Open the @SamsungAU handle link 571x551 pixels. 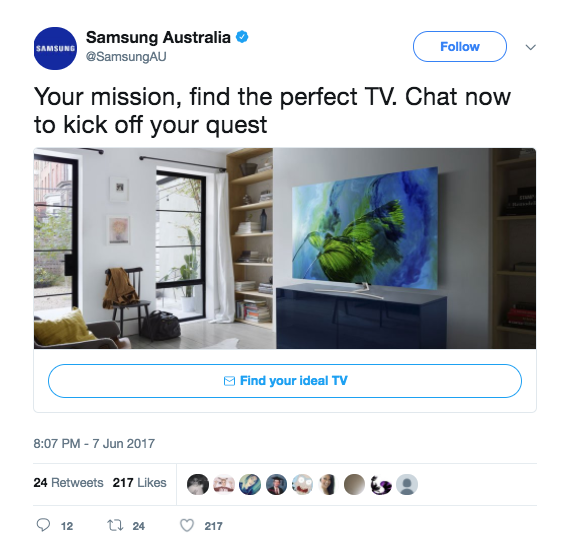pos(126,57)
